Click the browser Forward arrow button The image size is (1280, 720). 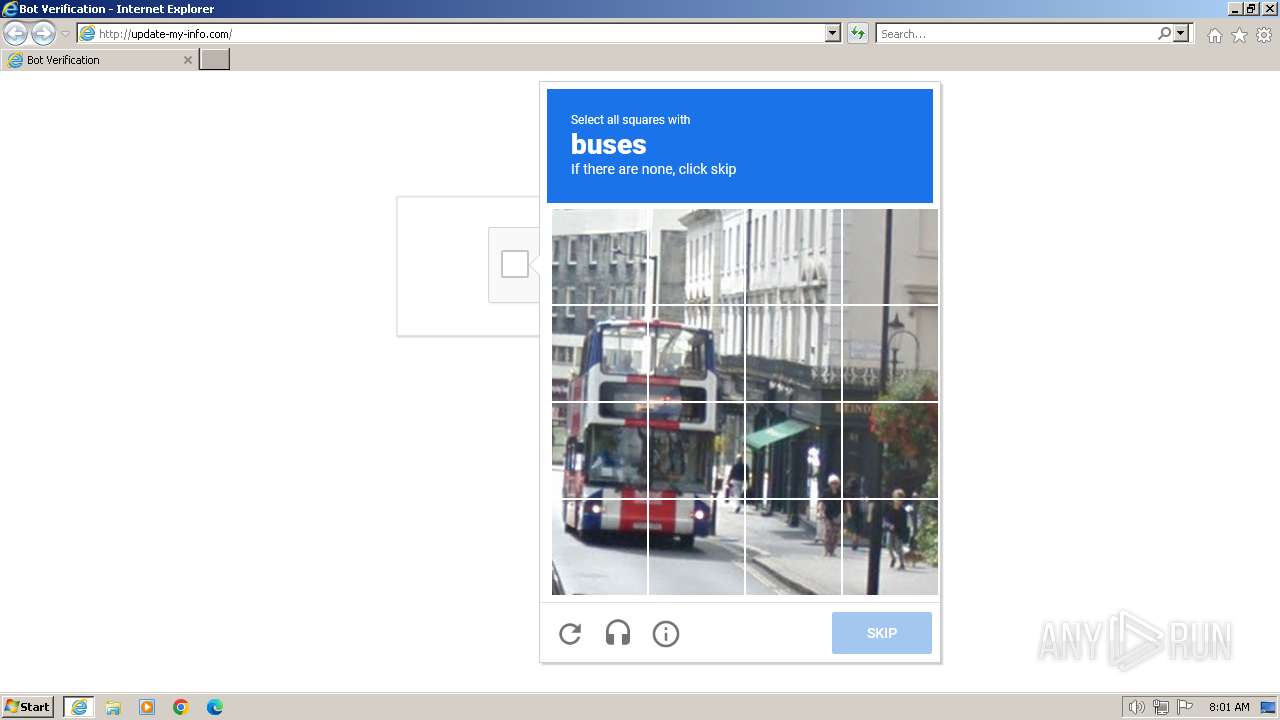pyautogui.click(x=43, y=33)
